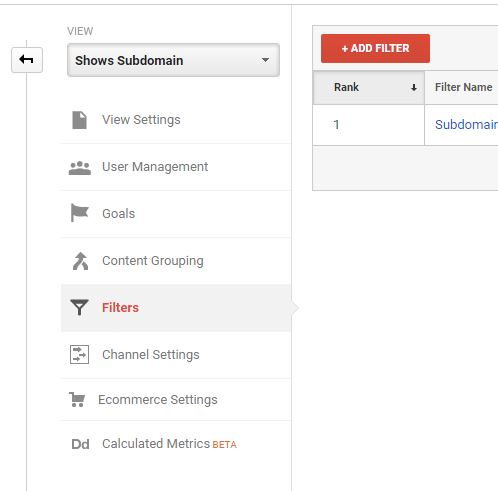
Task: Open Ecommerce Settings menu item
Action: click(x=176, y=400)
